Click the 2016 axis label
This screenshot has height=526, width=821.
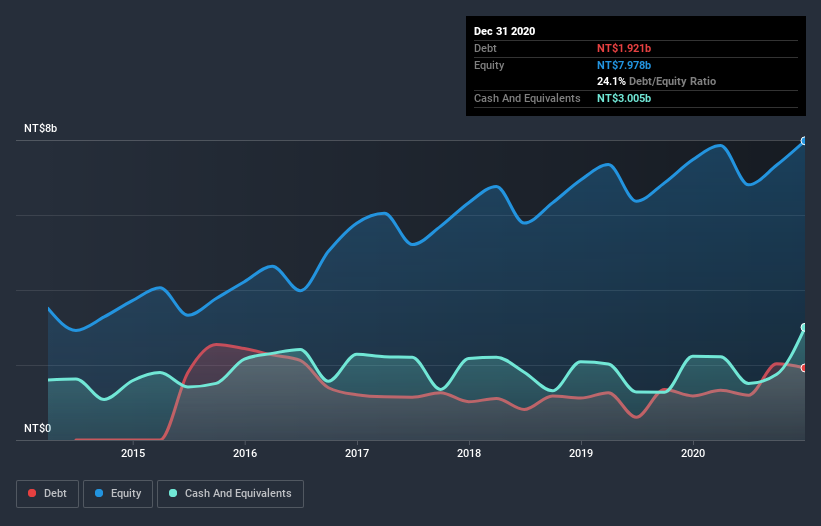pyautogui.click(x=245, y=453)
